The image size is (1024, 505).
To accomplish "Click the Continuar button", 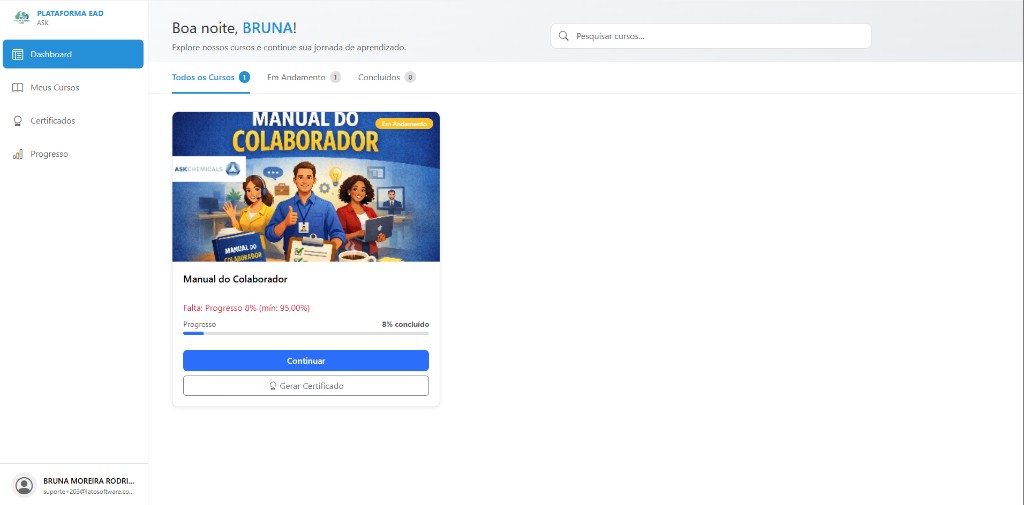I will pyautogui.click(x=306, y=361).
